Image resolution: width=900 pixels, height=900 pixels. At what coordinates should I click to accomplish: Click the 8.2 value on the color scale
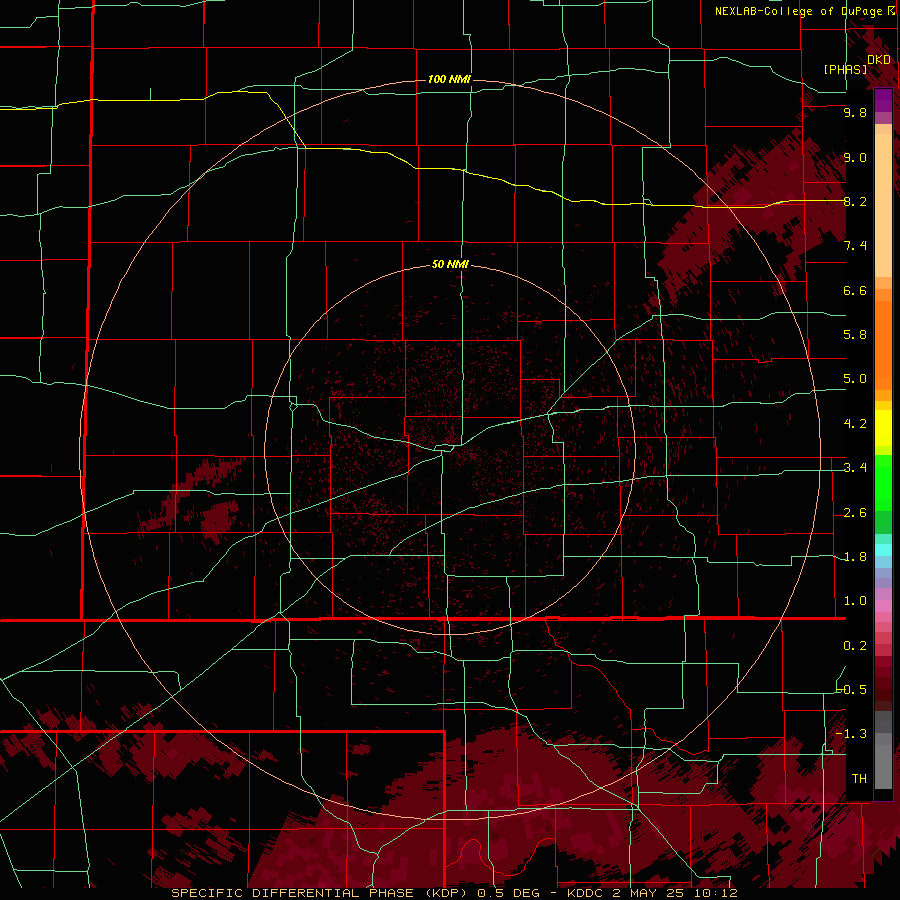(x=855, y=201)
